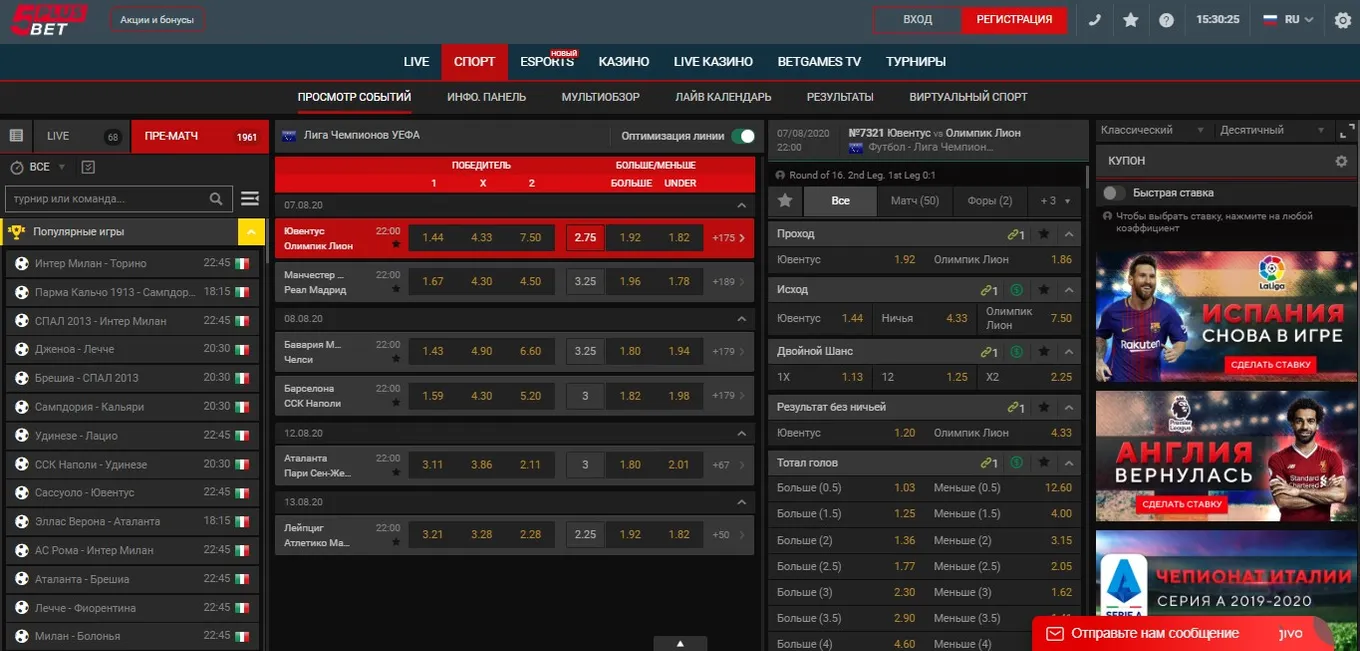1360x651 pixels.
Task: Open the RU language dropdown
Action: click(x=1288, y=19)
